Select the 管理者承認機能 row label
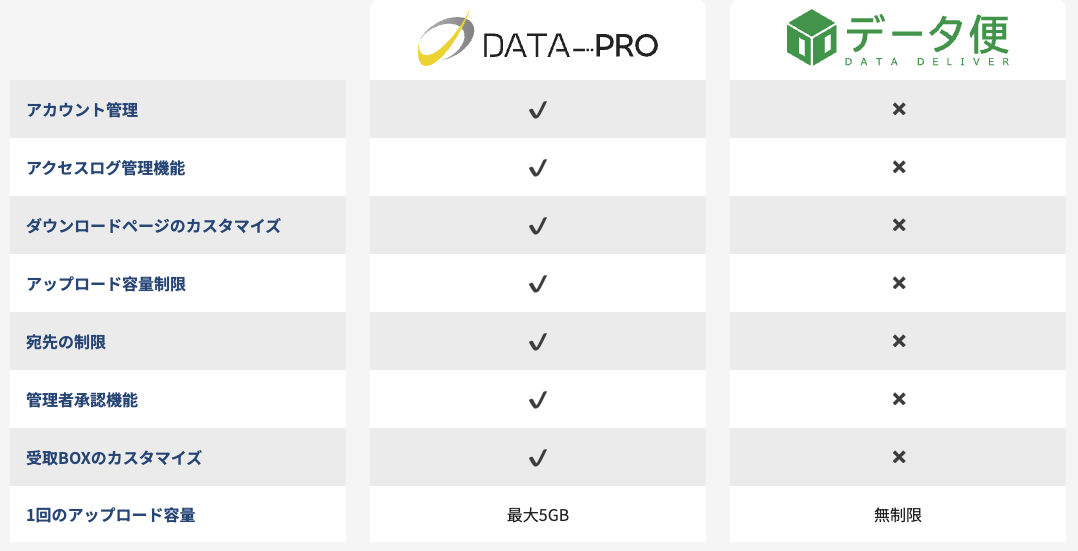Screen dimensions: 1078x551 pos(82,400)
